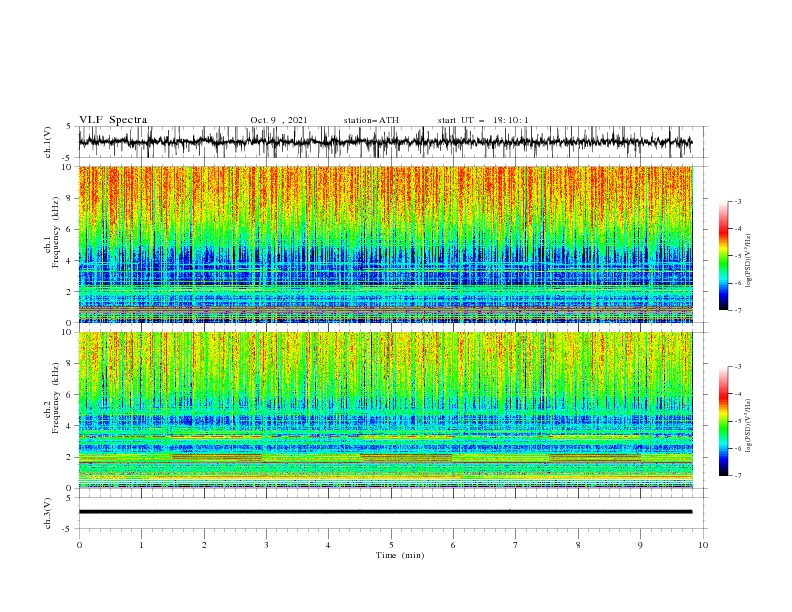
Task: Click time axis tick label "9"
Action: click(640, 545)
